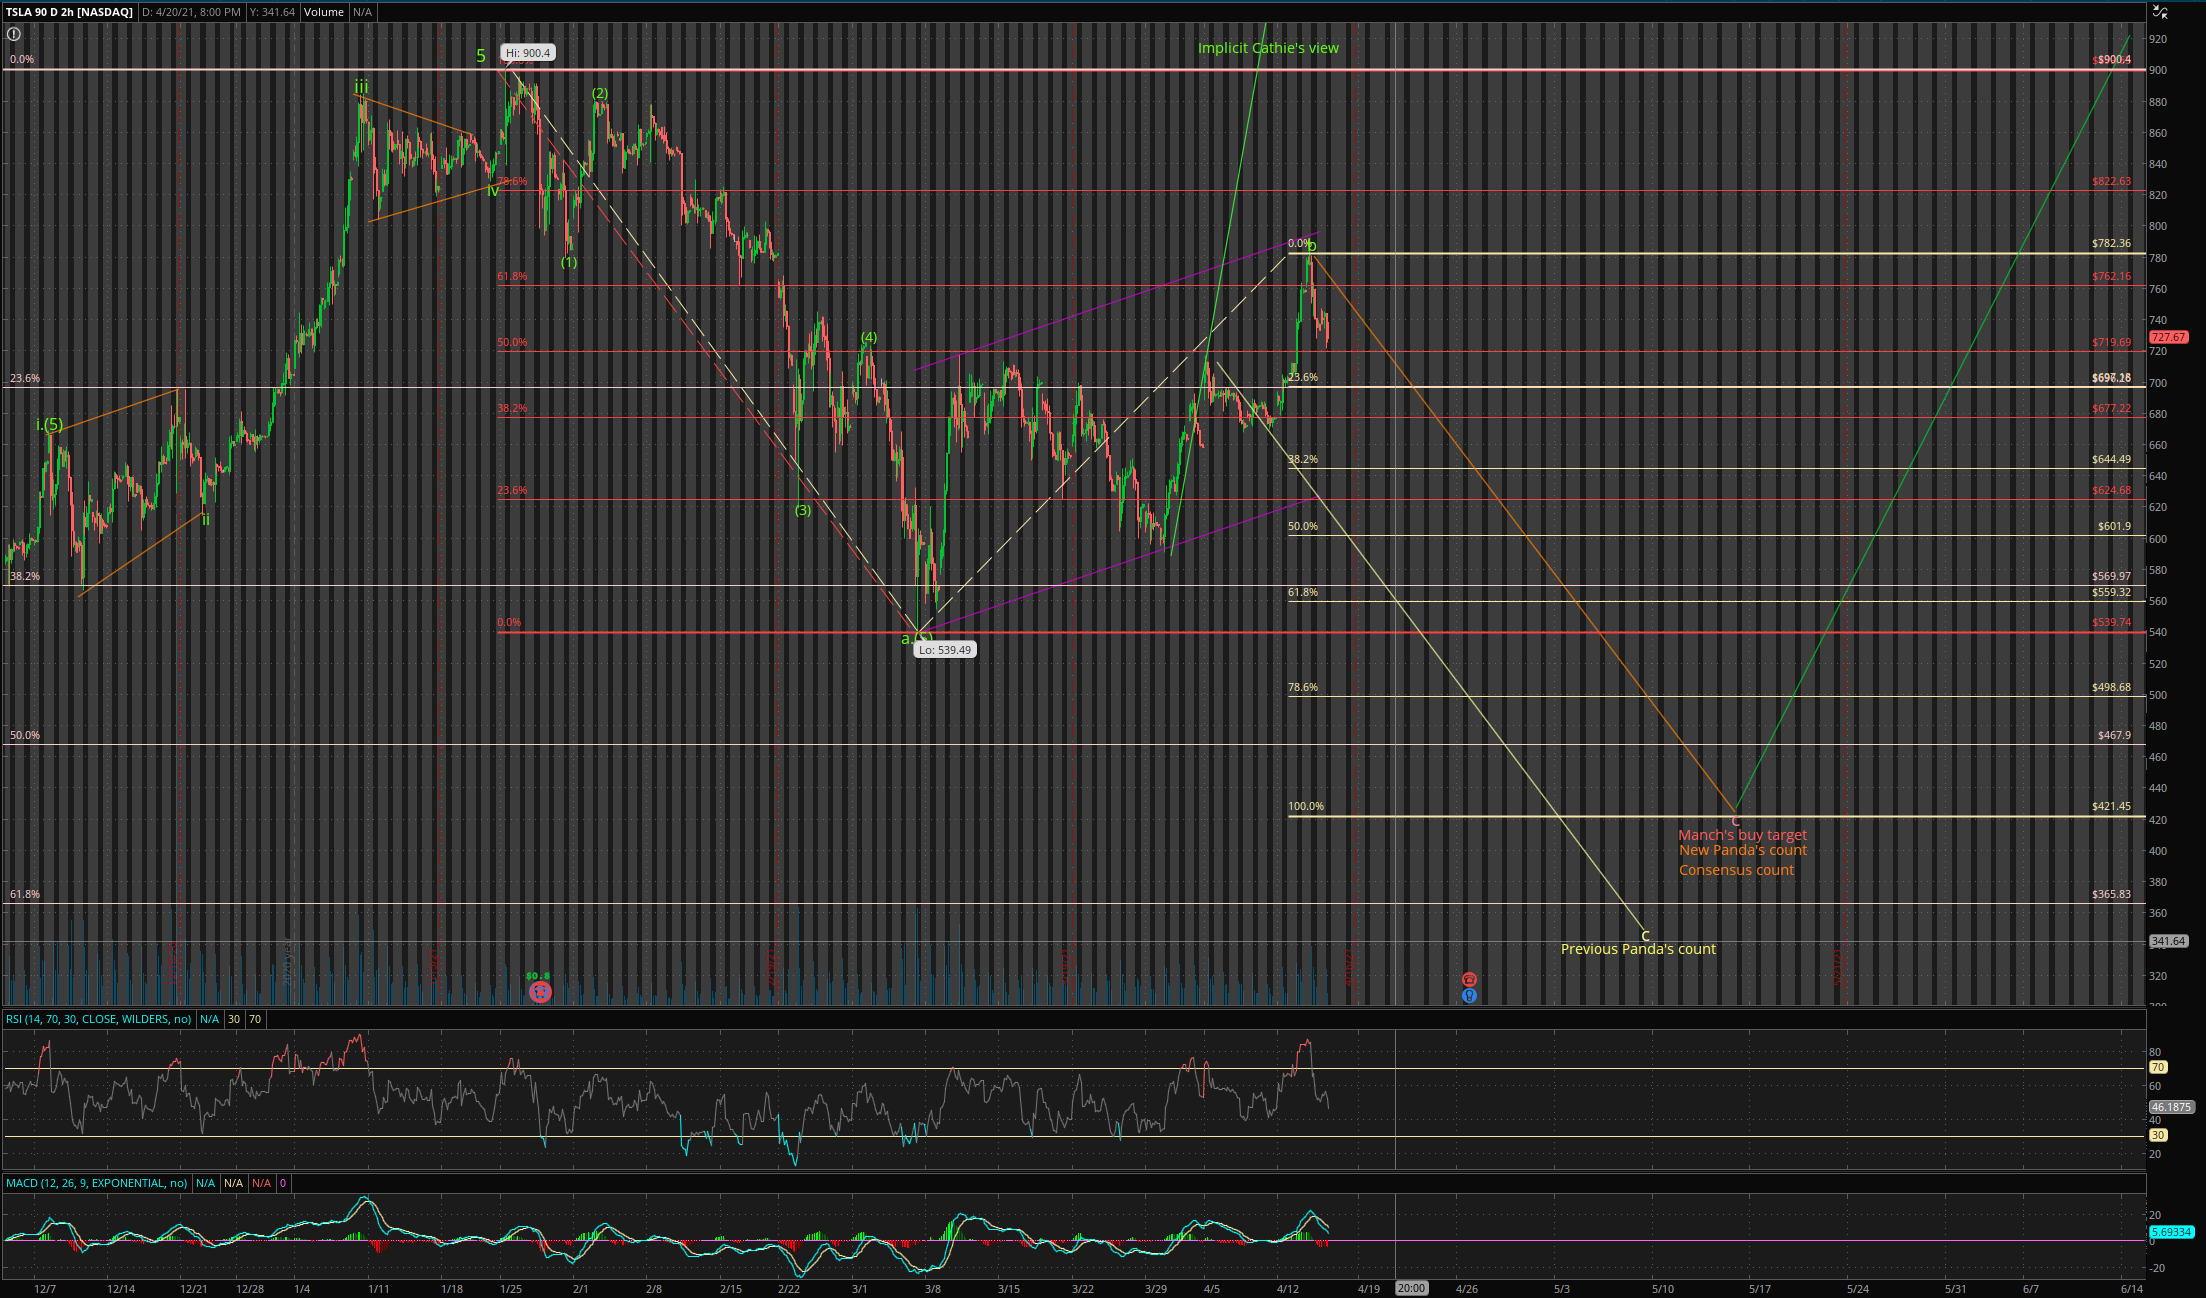Click the chart auto-fit scale icon top-right
Viewport: 2206px width, 1298px height.
pyautogui.click(x=2160, y=12)
